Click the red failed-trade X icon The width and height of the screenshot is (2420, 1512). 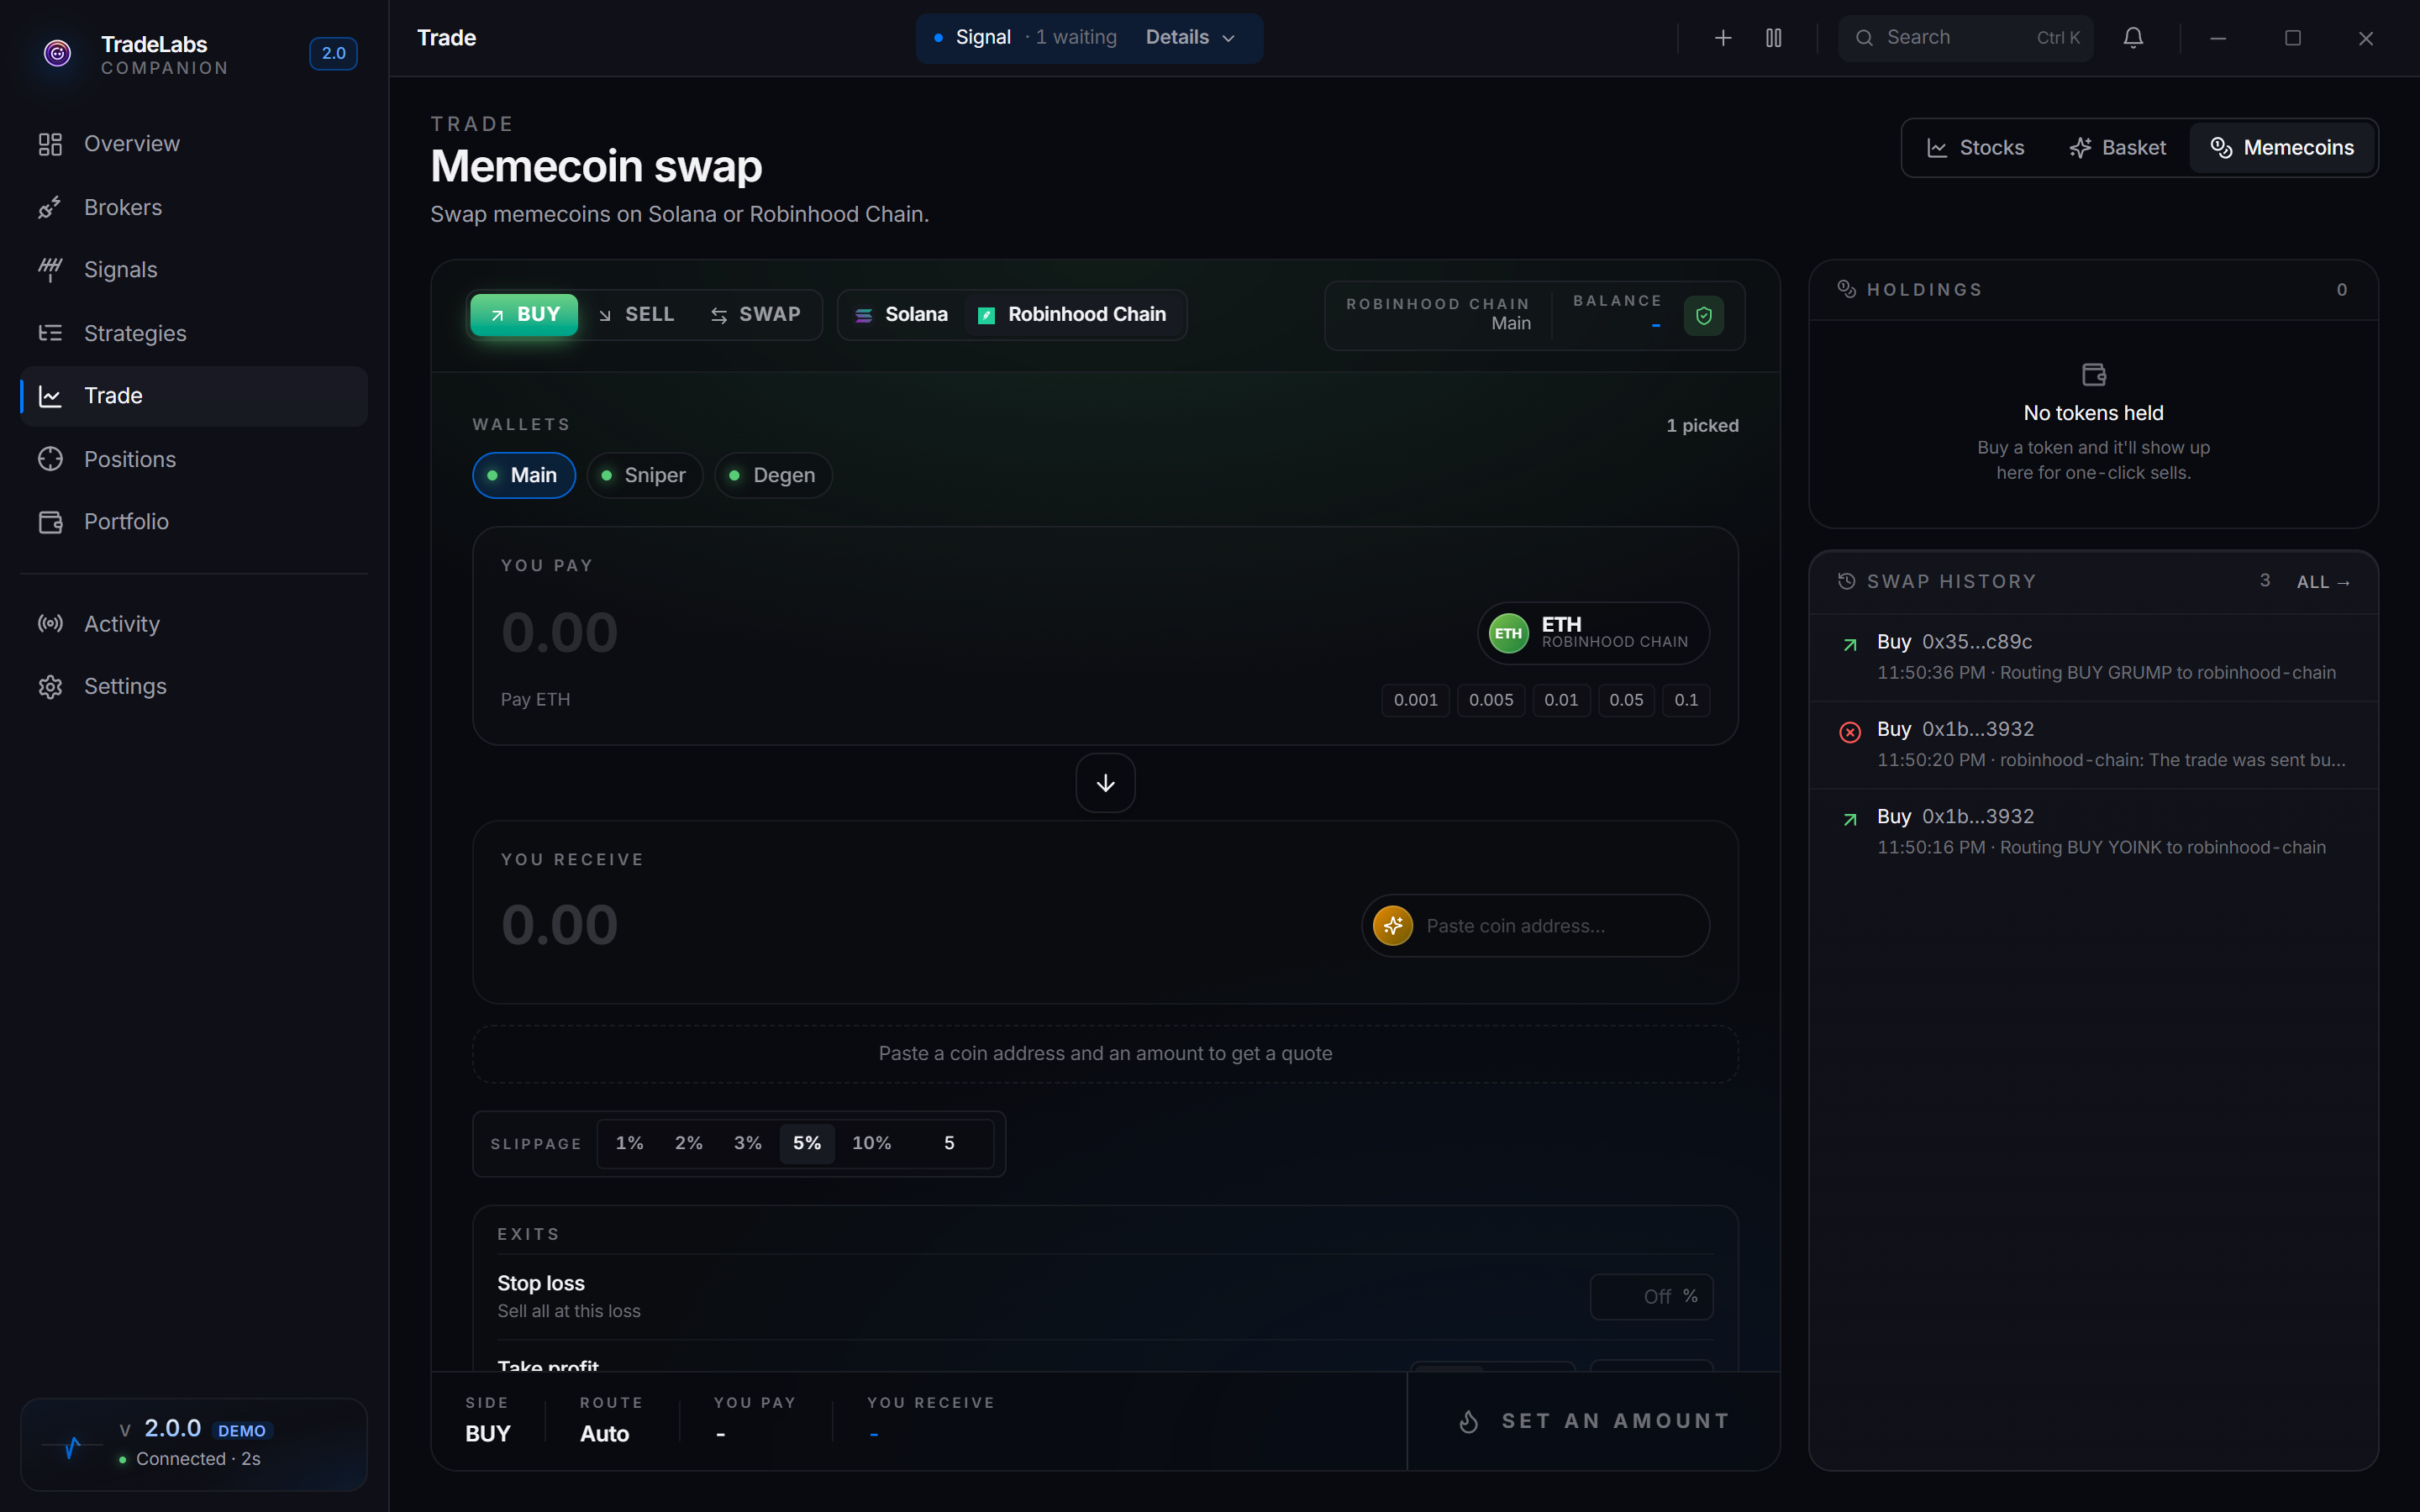click(x=1850, y=732)
